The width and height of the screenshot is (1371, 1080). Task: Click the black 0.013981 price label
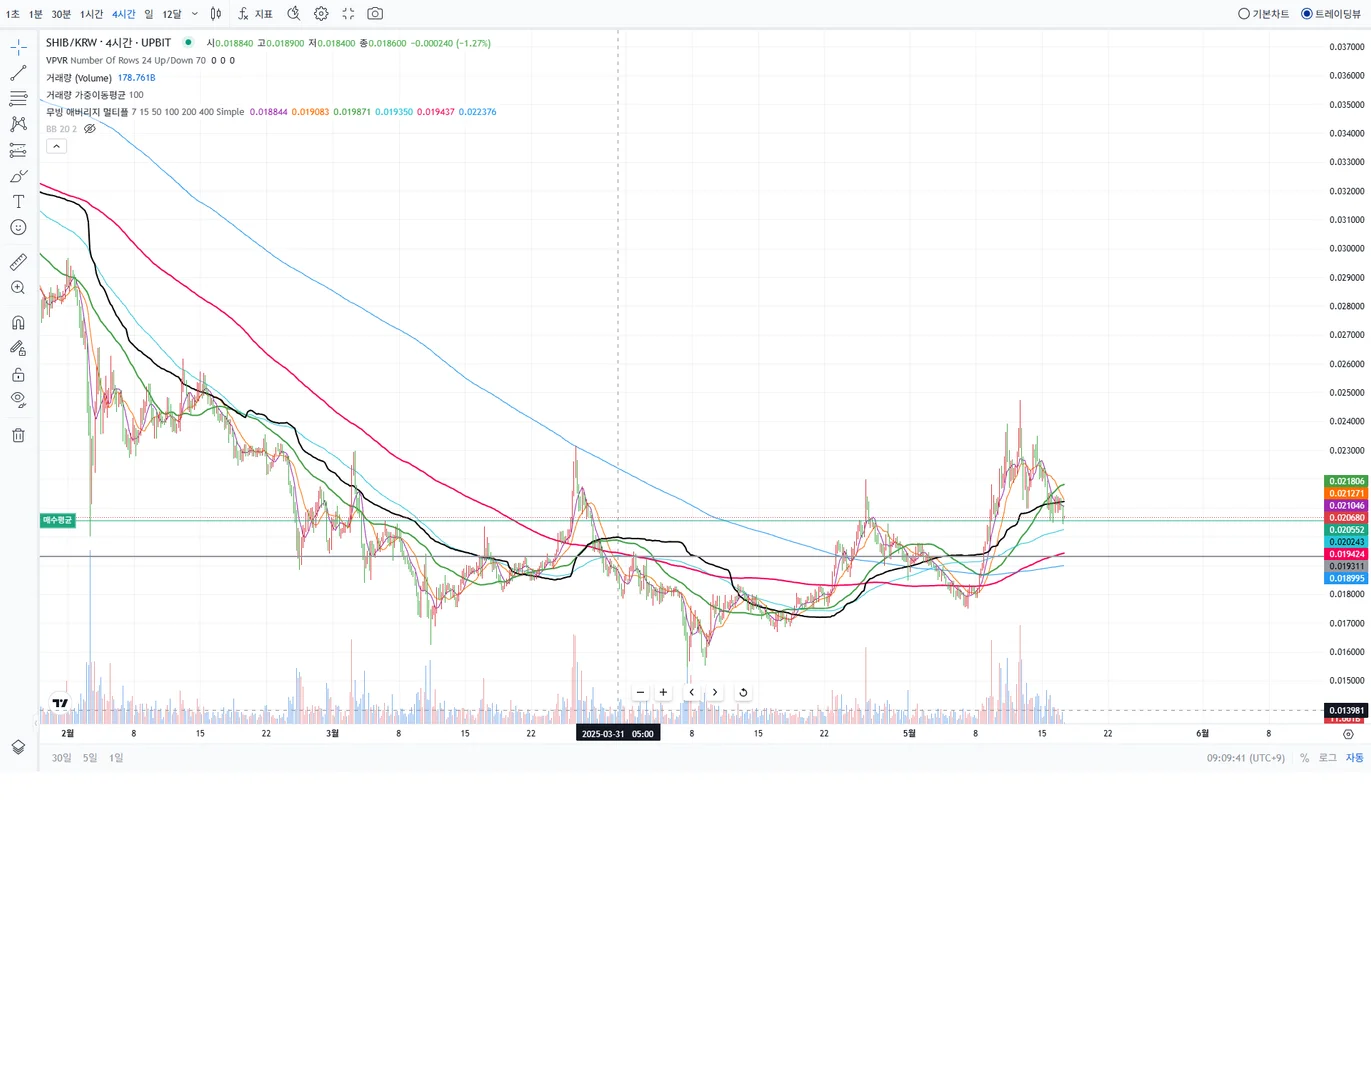(x=1346, y=711)
